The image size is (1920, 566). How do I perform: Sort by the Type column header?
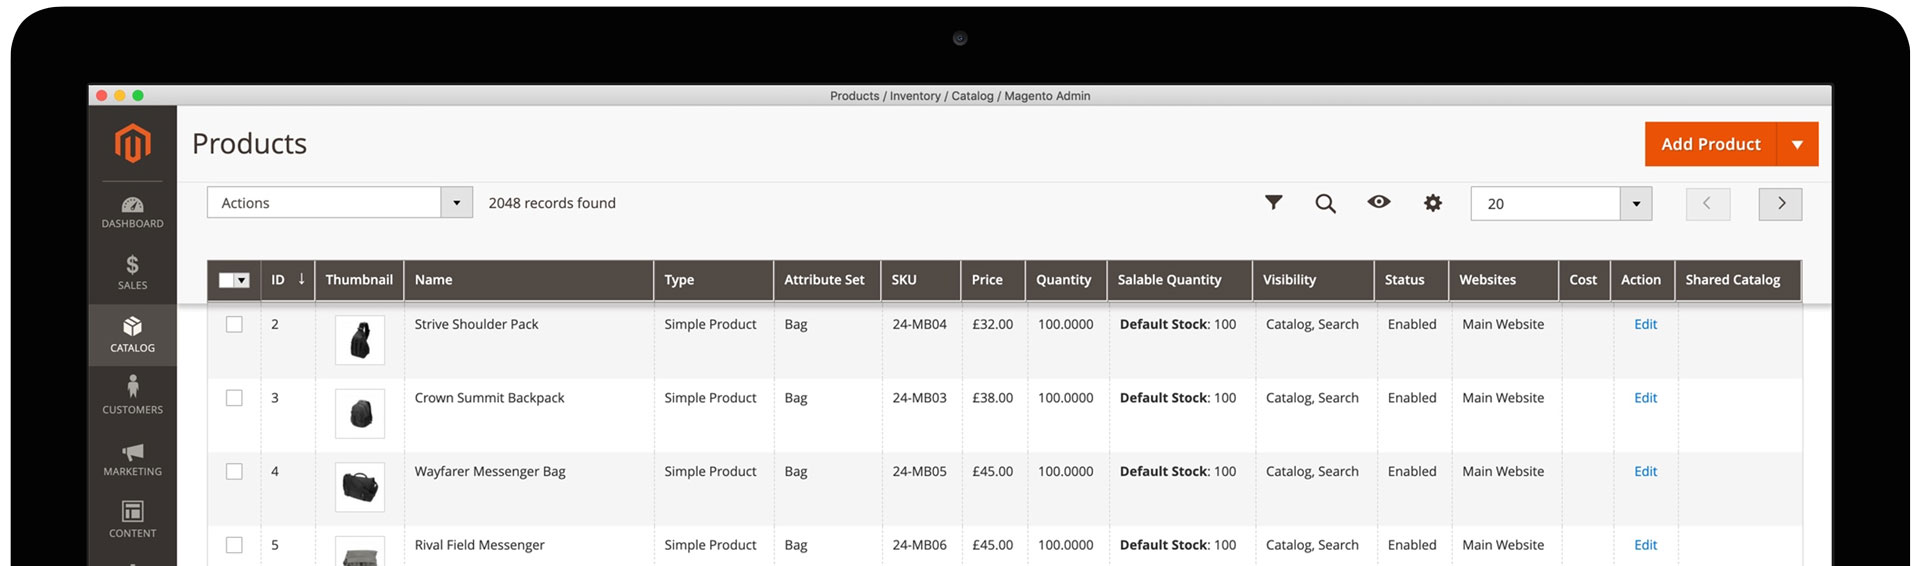click(x=713, y=280)
